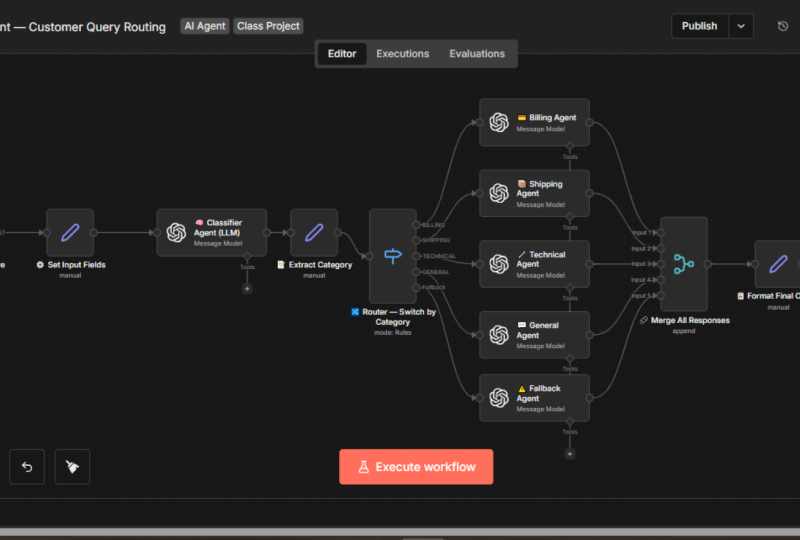Click the Set Input Fields pencil node
The width and height of the screenshot is (800, 540).
tap(70, 232)
